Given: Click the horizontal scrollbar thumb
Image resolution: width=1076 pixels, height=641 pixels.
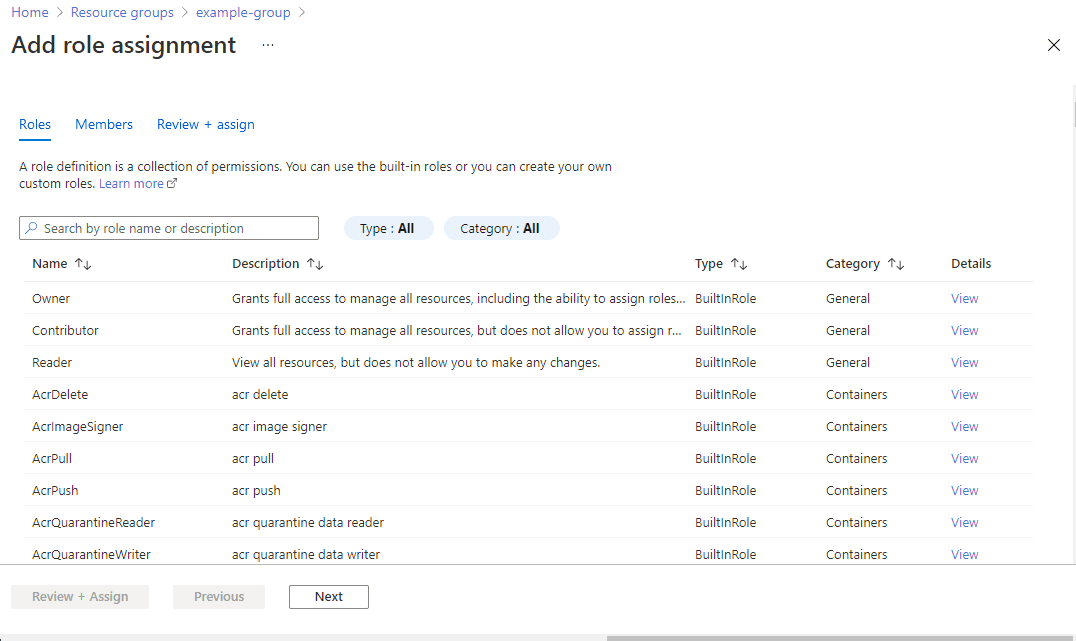Looking at the screenshot, I should pyautogui.click(x=841, y=638).
